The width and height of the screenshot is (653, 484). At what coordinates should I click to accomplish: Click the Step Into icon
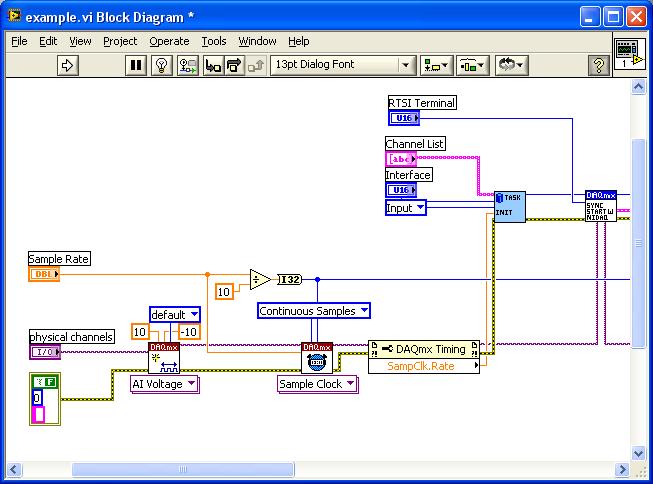pyautogui.click(x=212, y=65)
